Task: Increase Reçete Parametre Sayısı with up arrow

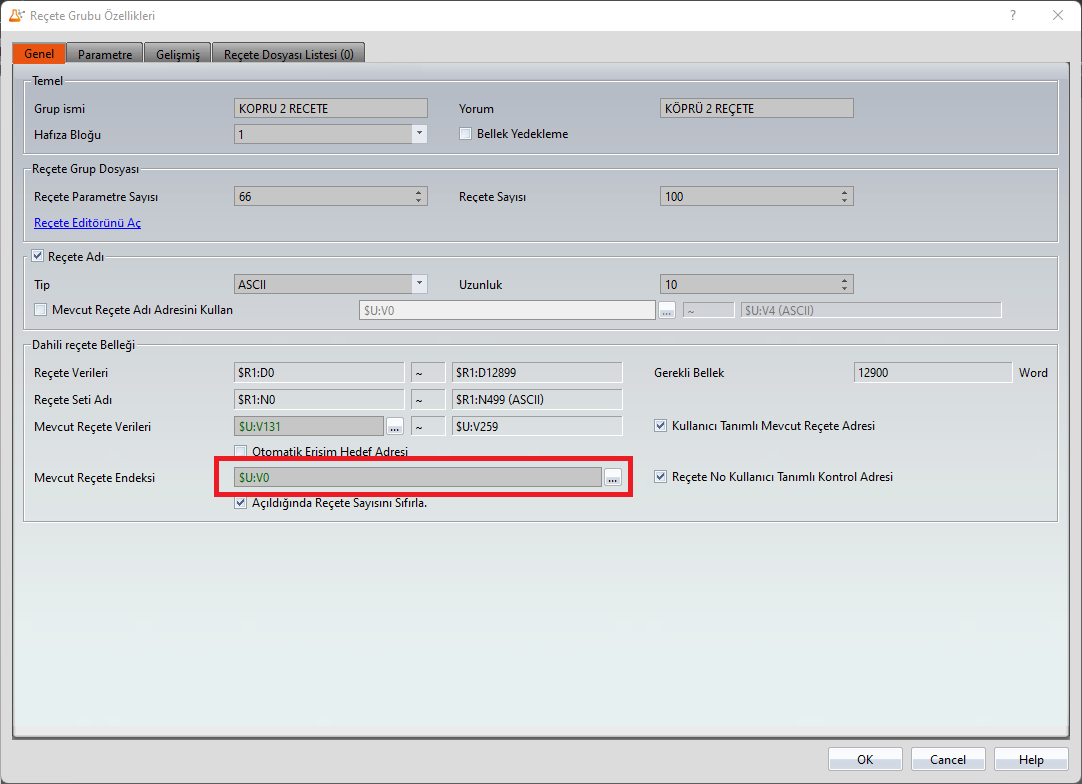Action: click(419, 193)
